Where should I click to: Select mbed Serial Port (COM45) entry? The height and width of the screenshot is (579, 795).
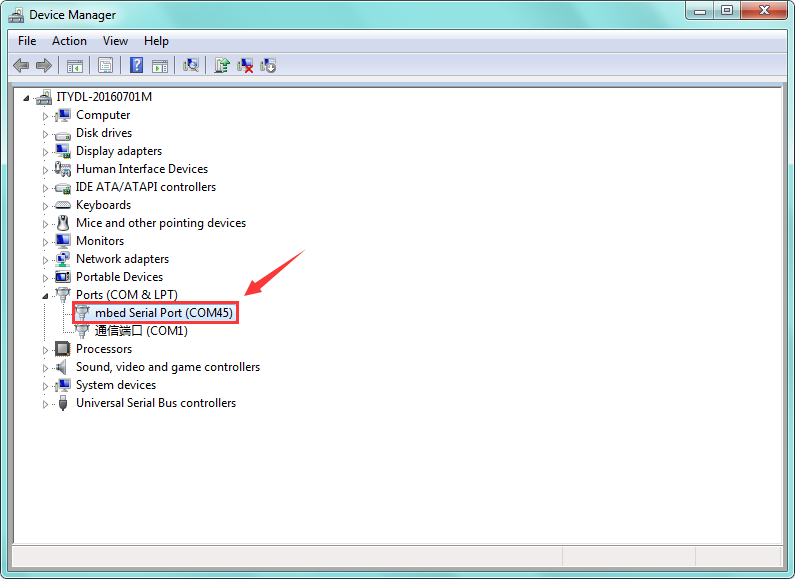pyautogui.click(x=163, y=313)
